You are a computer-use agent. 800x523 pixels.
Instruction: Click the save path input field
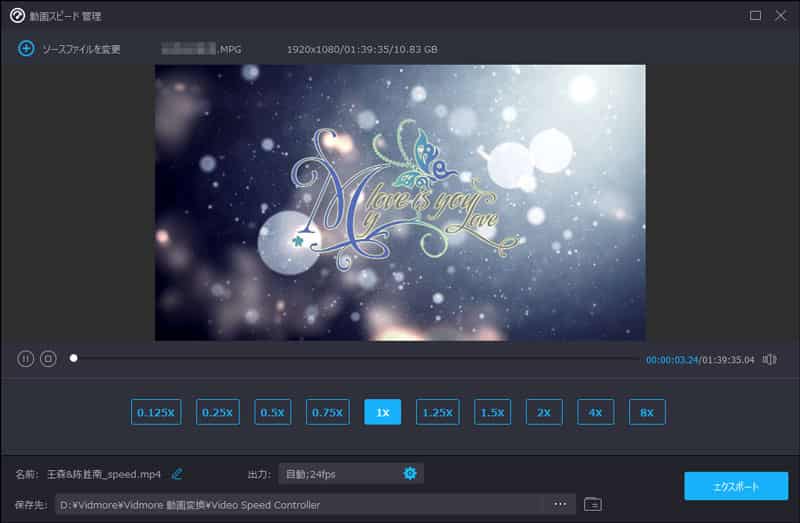300,504
